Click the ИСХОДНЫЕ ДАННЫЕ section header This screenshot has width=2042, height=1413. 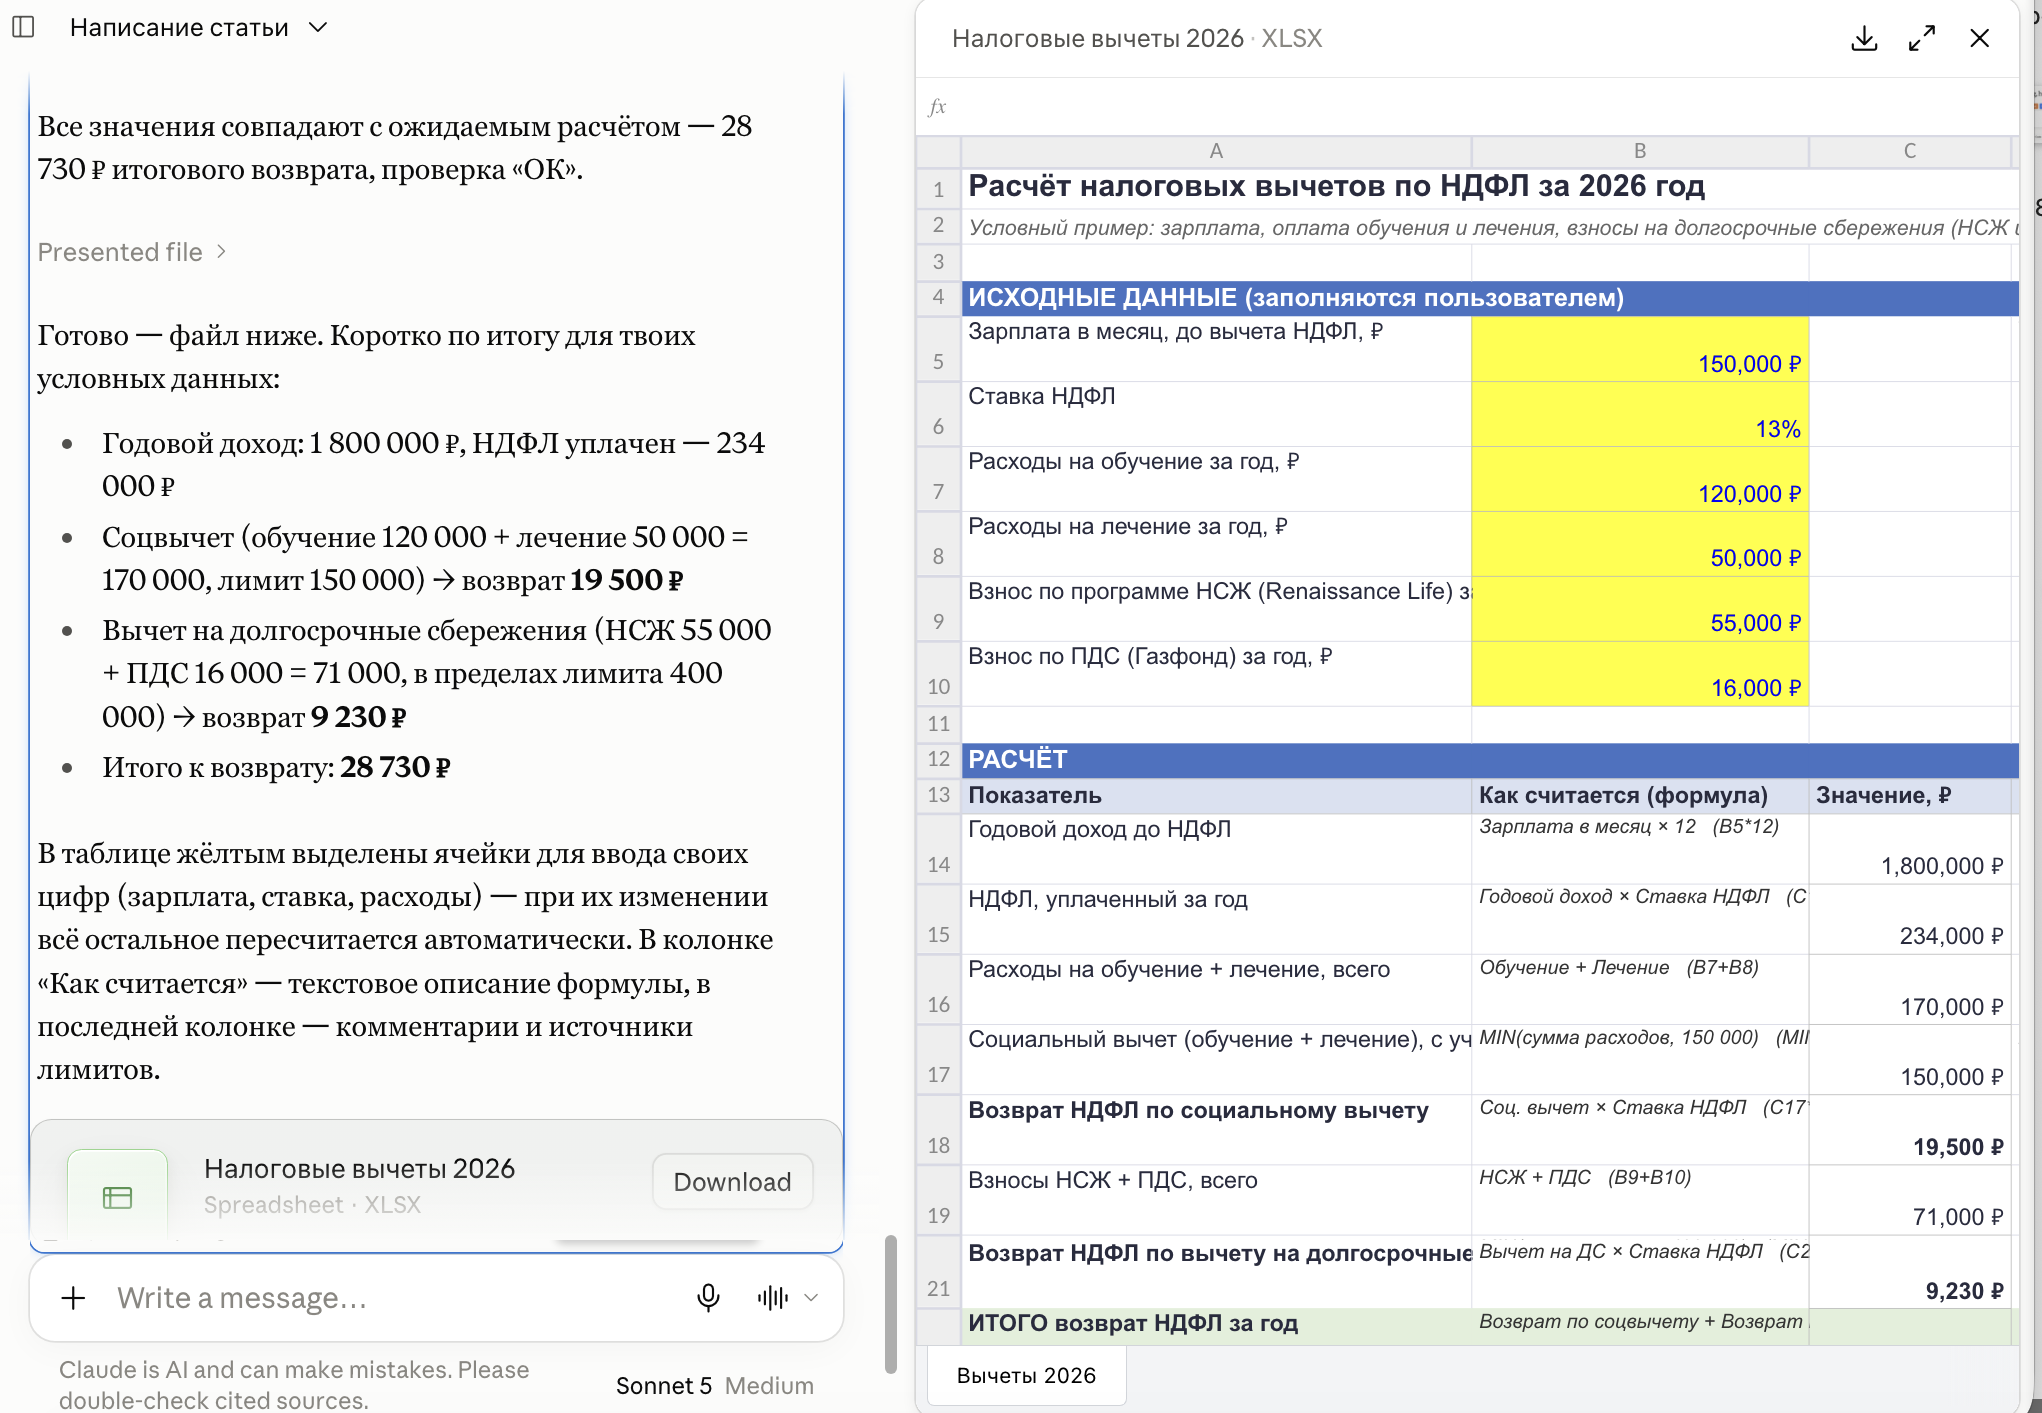pos(1490,298)
